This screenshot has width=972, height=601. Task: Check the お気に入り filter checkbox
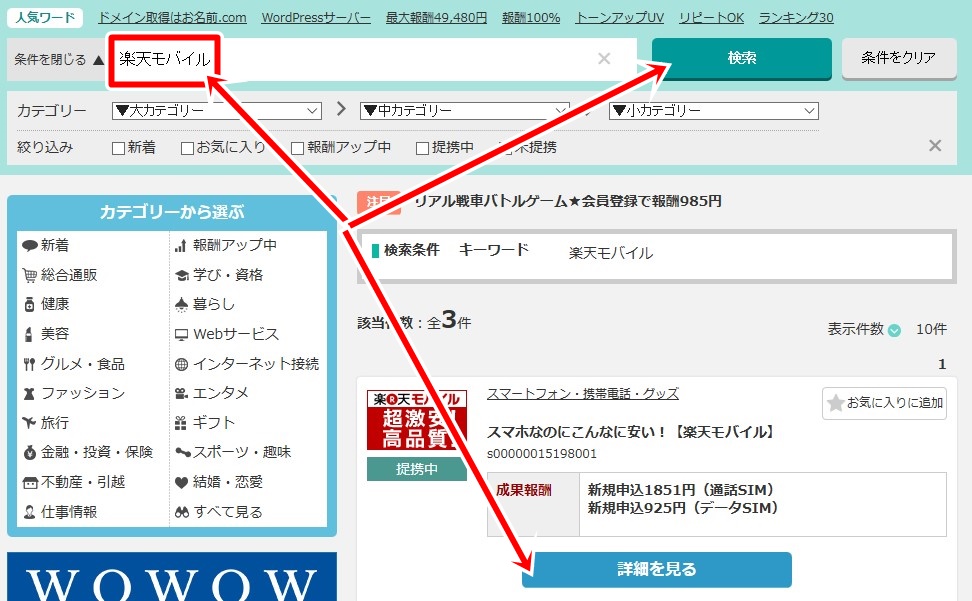coord(187,148)
